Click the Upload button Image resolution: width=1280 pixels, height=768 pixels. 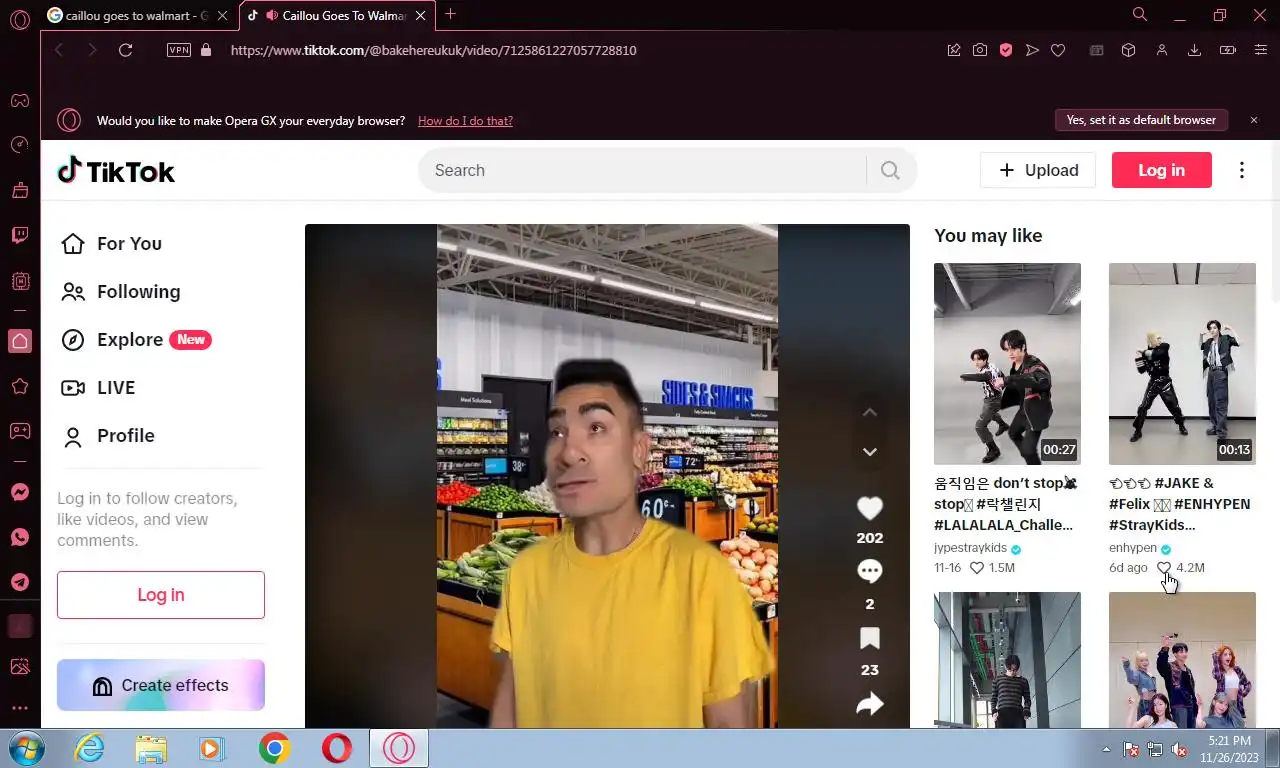tap(1038, 170)
